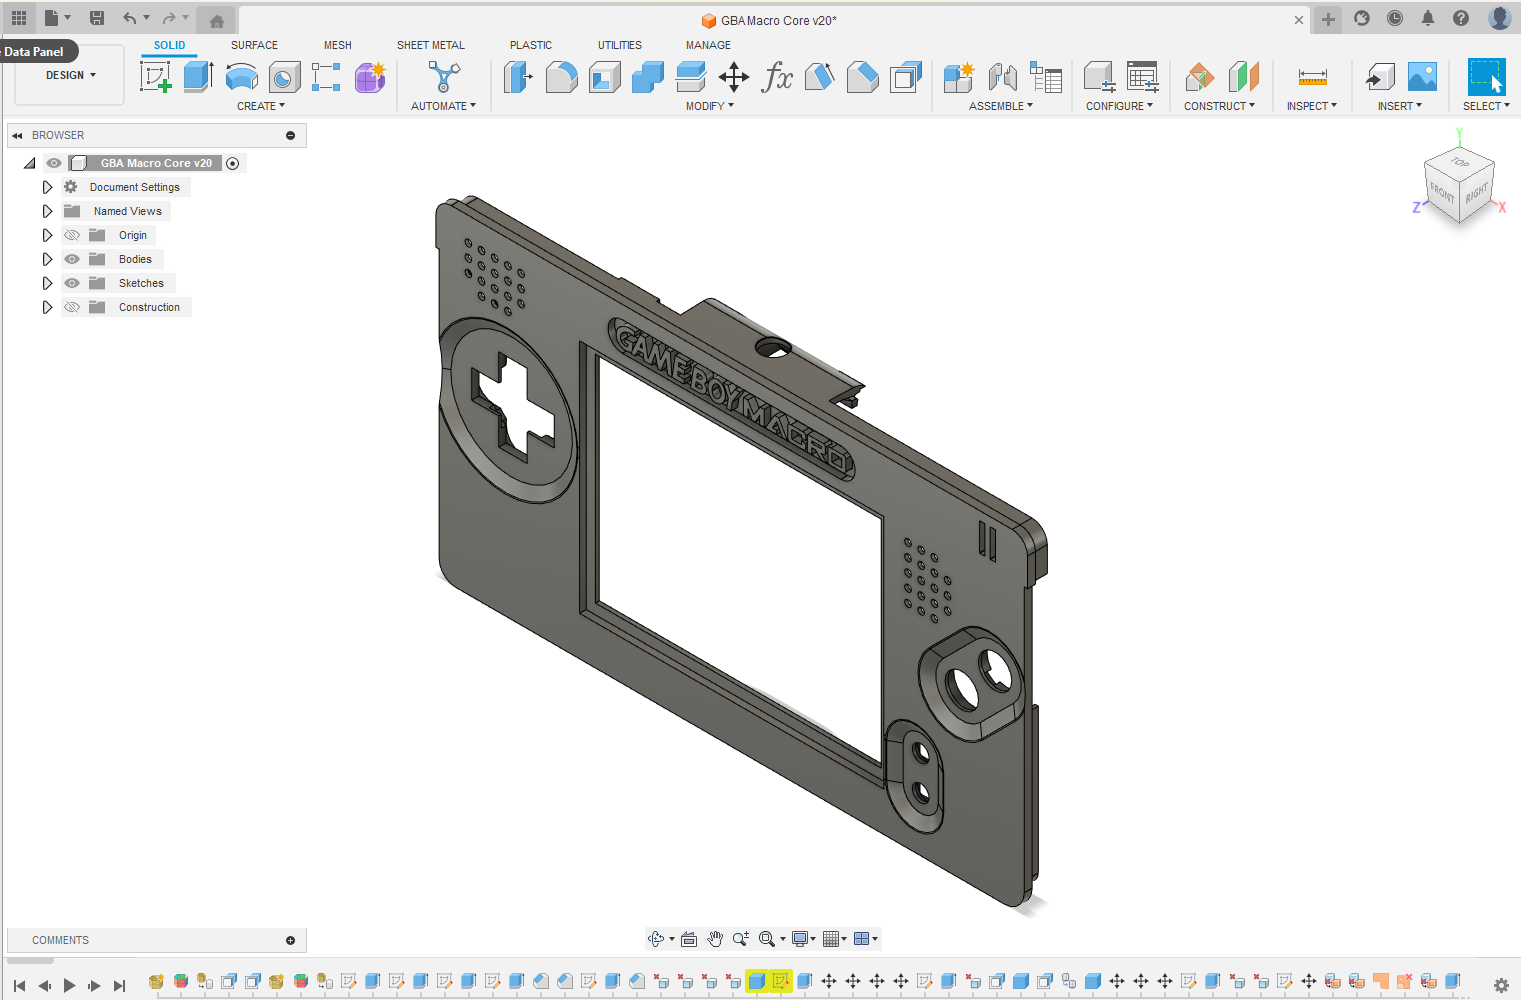Open the Assemble dropdown menu
This screenshot has width=1521, height=1000.
point(1001,106)
